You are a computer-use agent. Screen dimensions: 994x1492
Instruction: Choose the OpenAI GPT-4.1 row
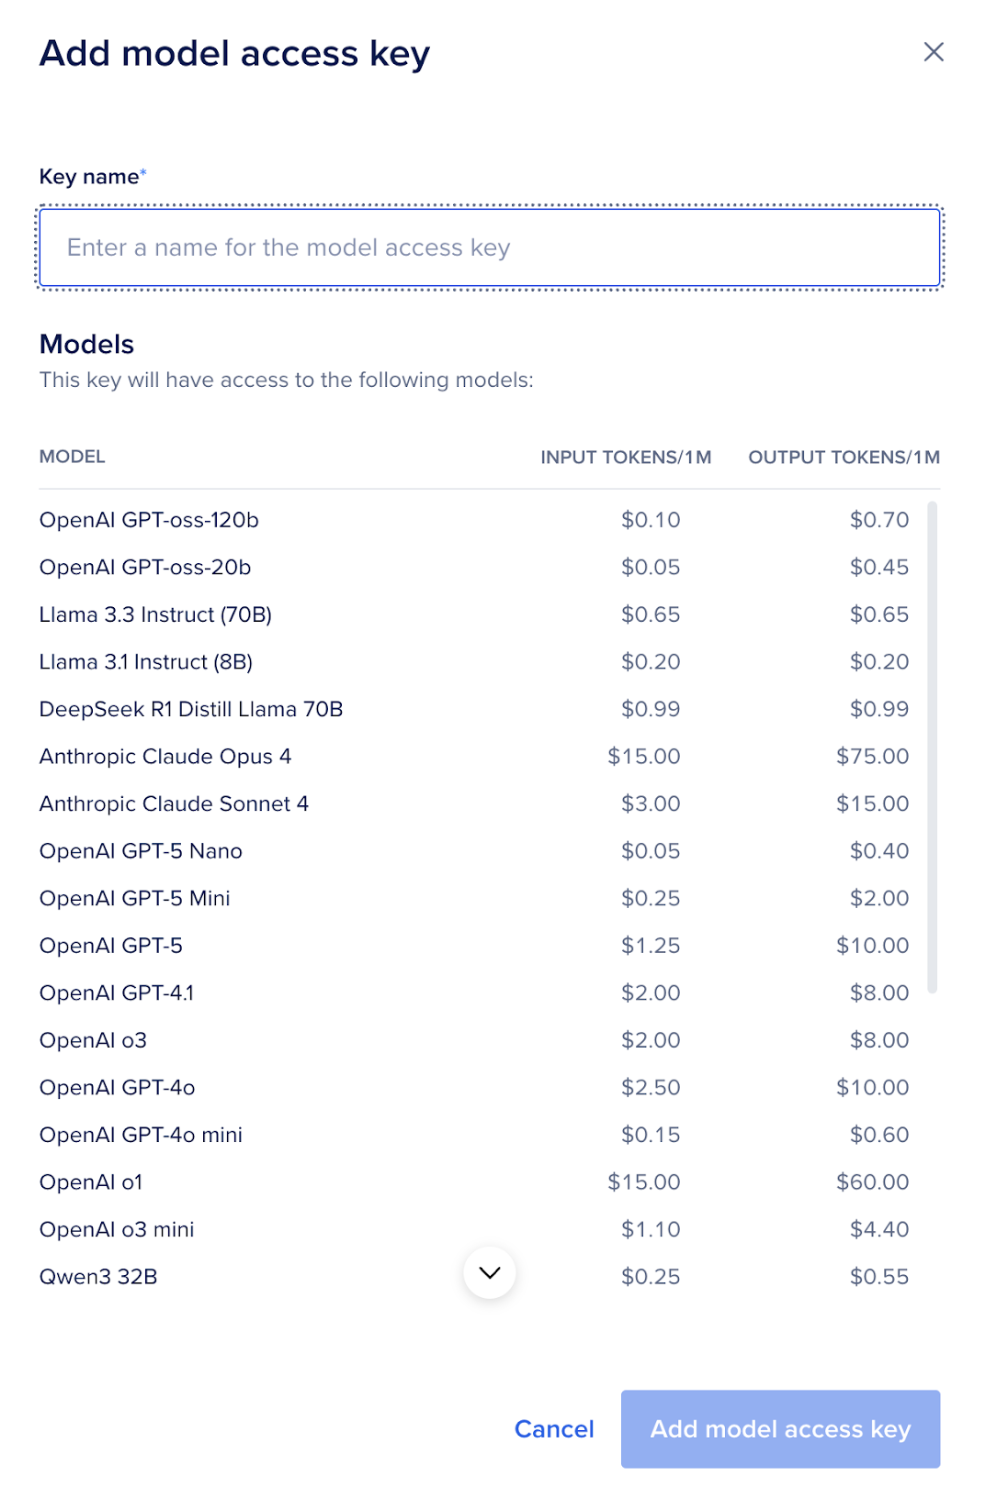(x=117, y=993)
